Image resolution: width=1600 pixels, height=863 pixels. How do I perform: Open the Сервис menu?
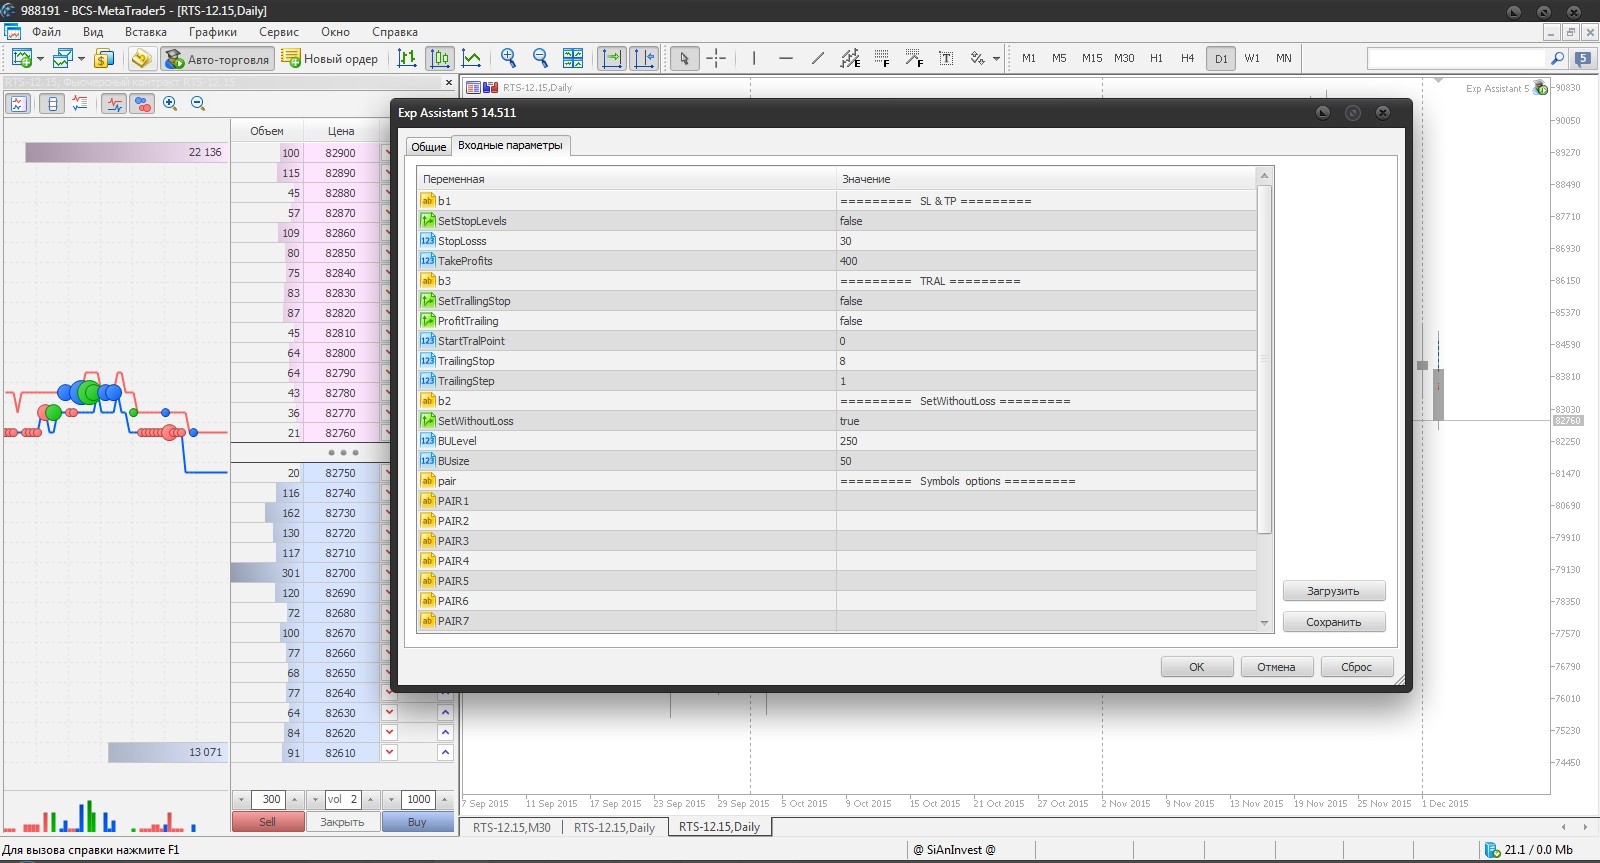click(279, 32)
